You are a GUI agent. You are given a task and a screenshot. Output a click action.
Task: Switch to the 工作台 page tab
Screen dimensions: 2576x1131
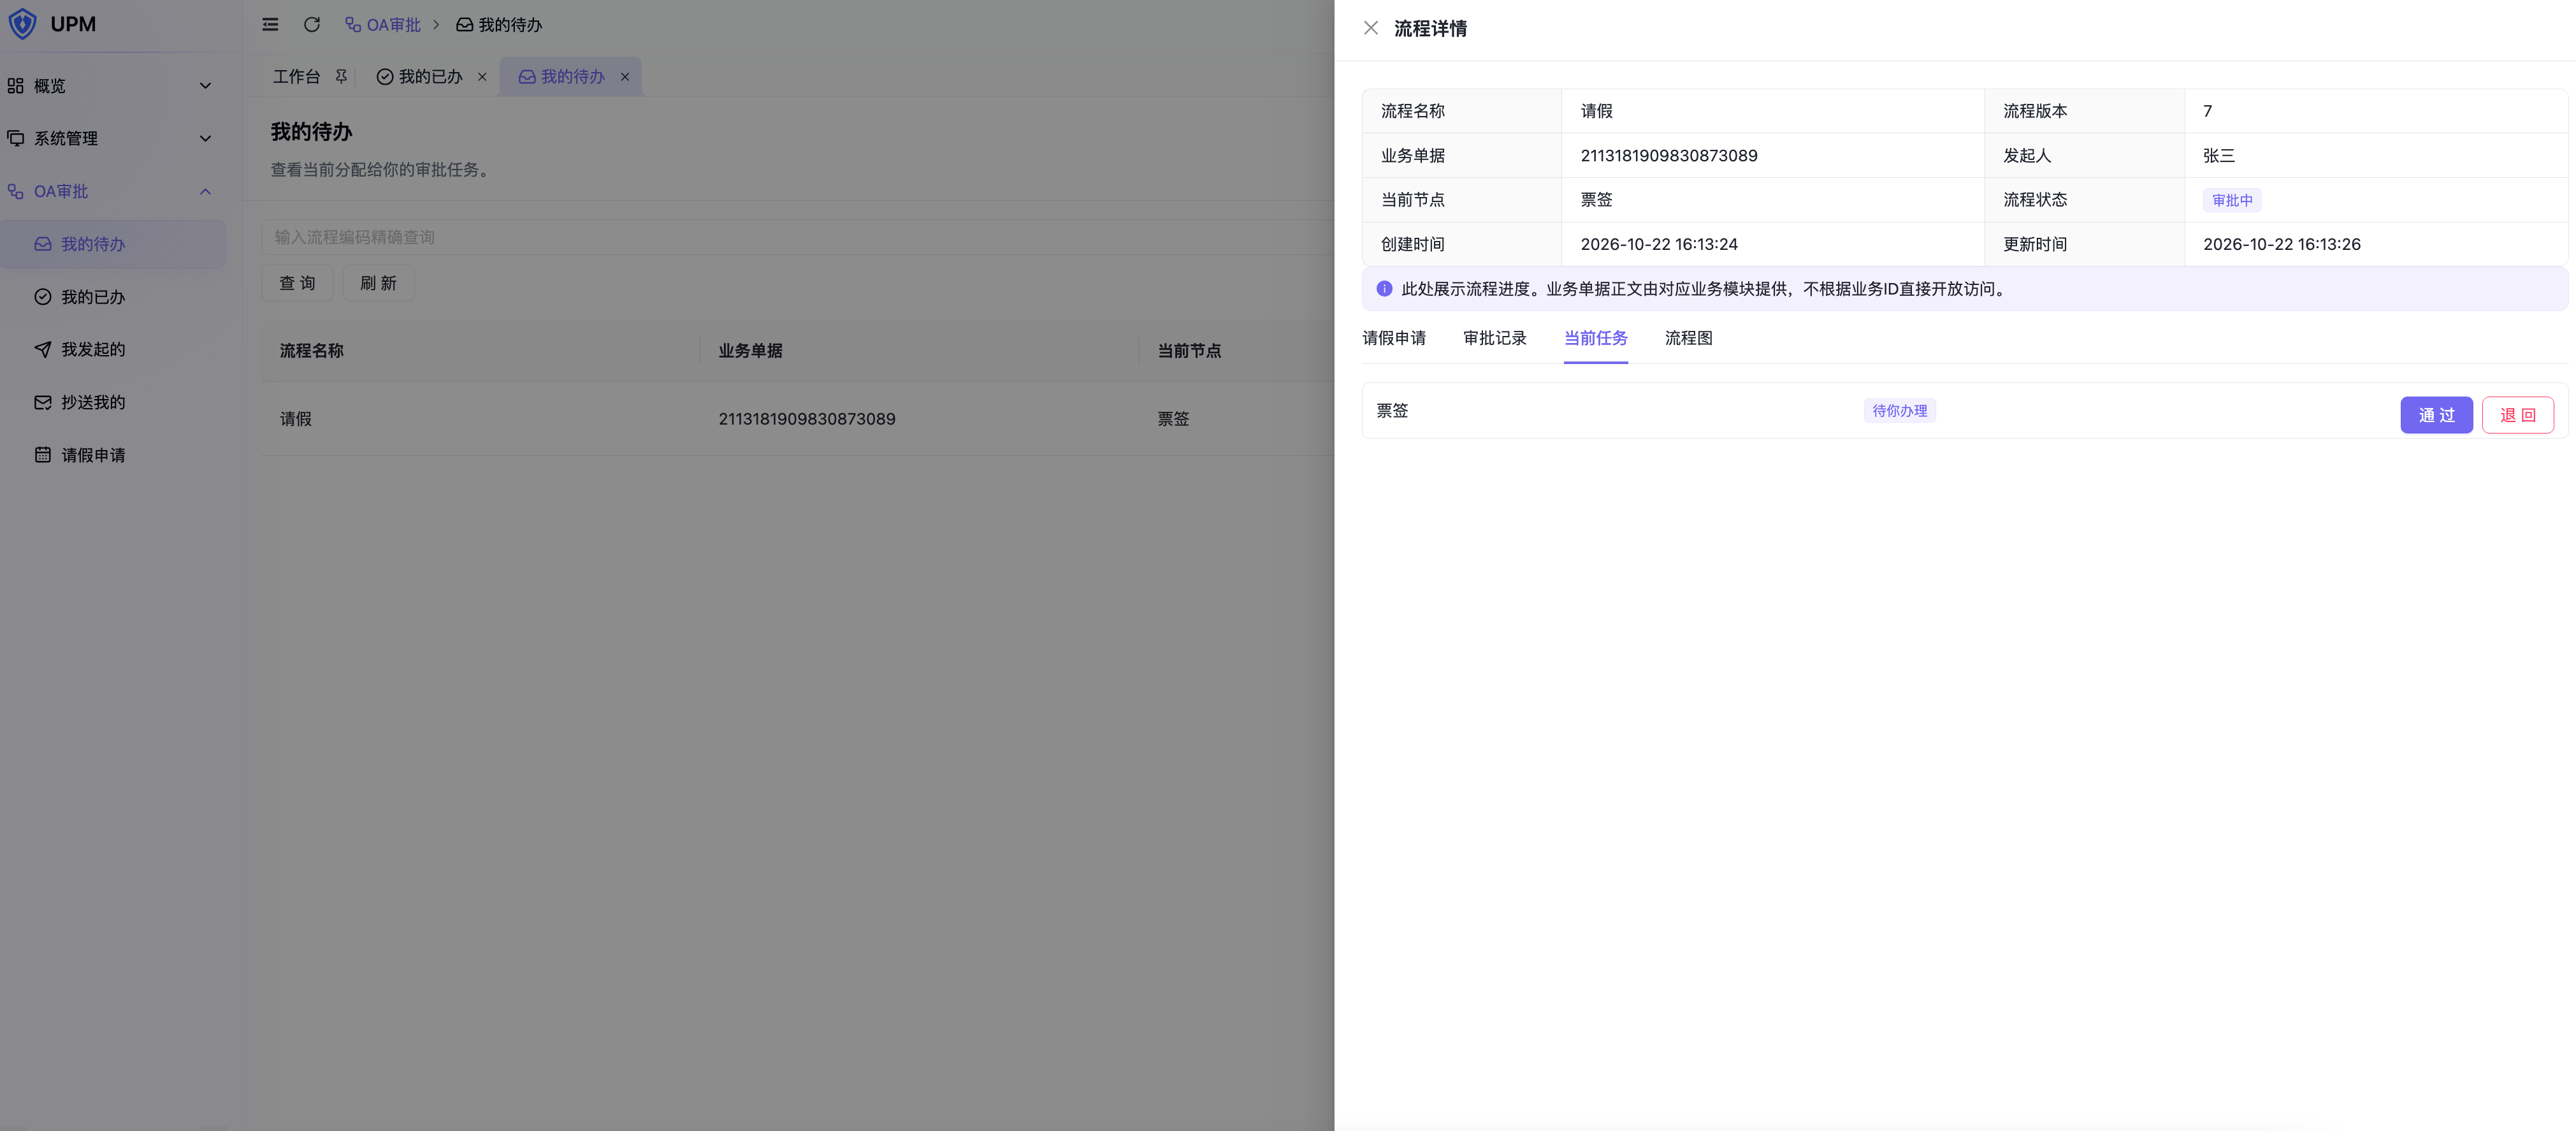coord(297,77)
